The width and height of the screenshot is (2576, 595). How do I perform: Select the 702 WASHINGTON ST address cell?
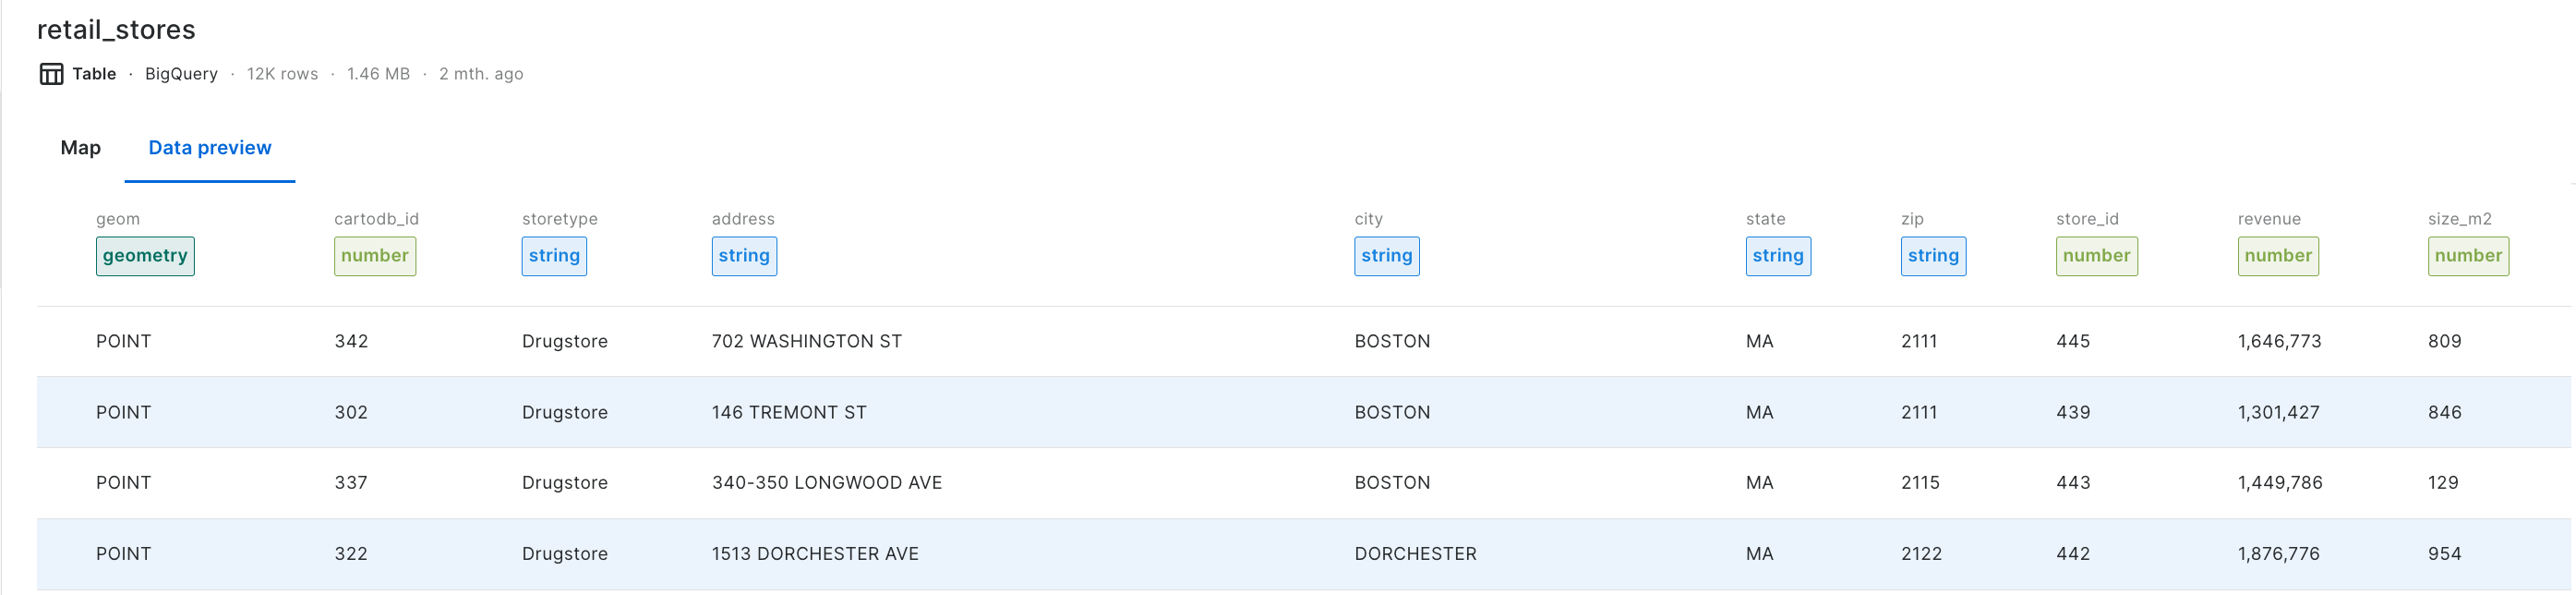point(806,342)
